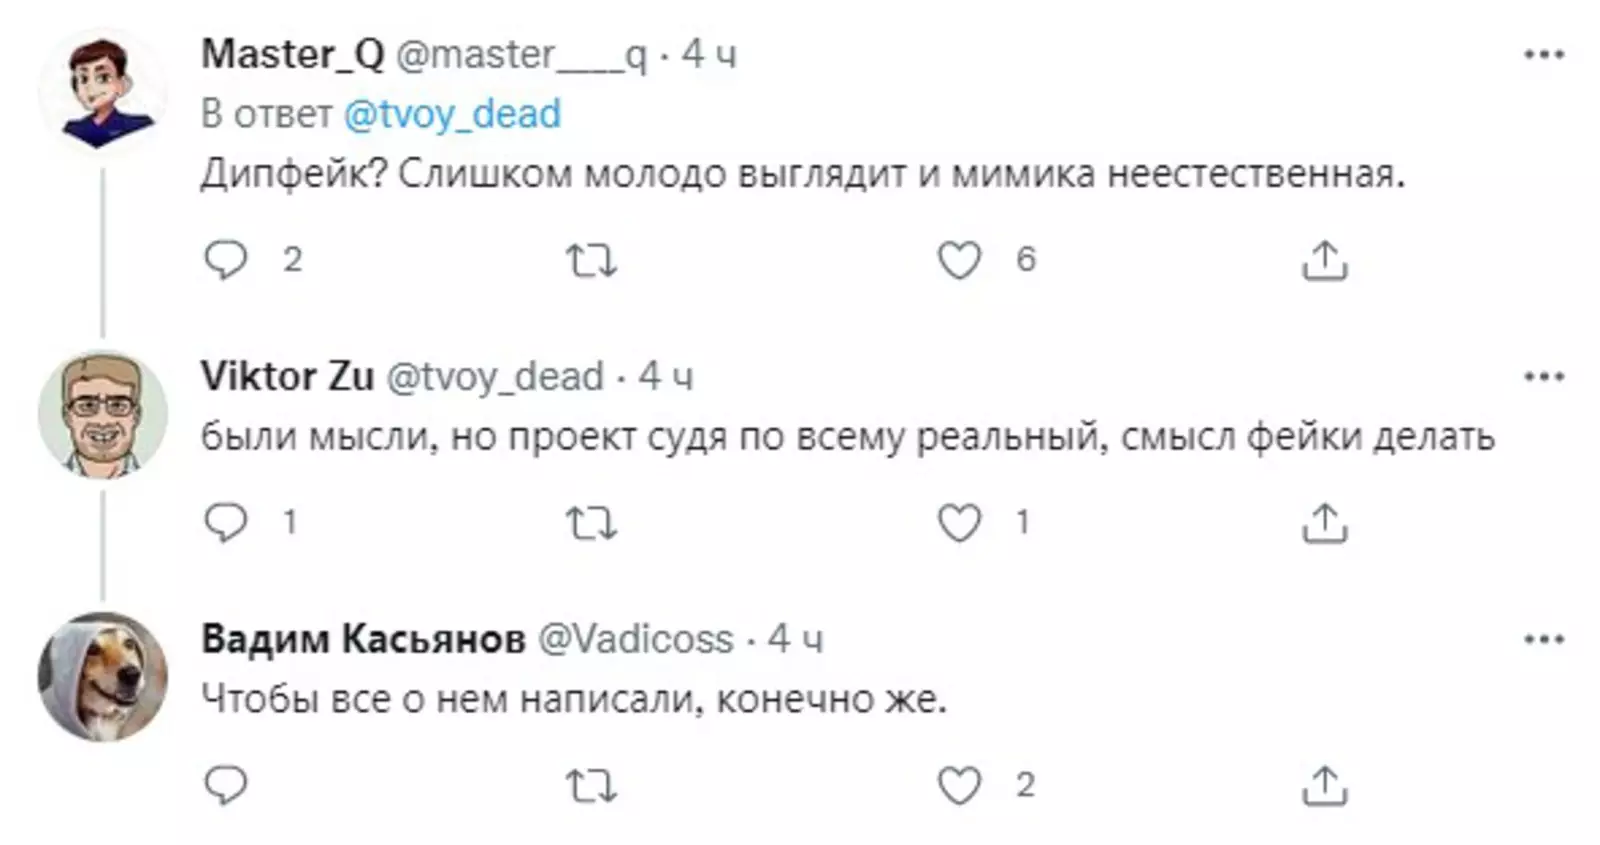Viewport: 1600px width, 845px height.
Task: Open more options for Viktor Zu's tweet
Action: 1543,377
